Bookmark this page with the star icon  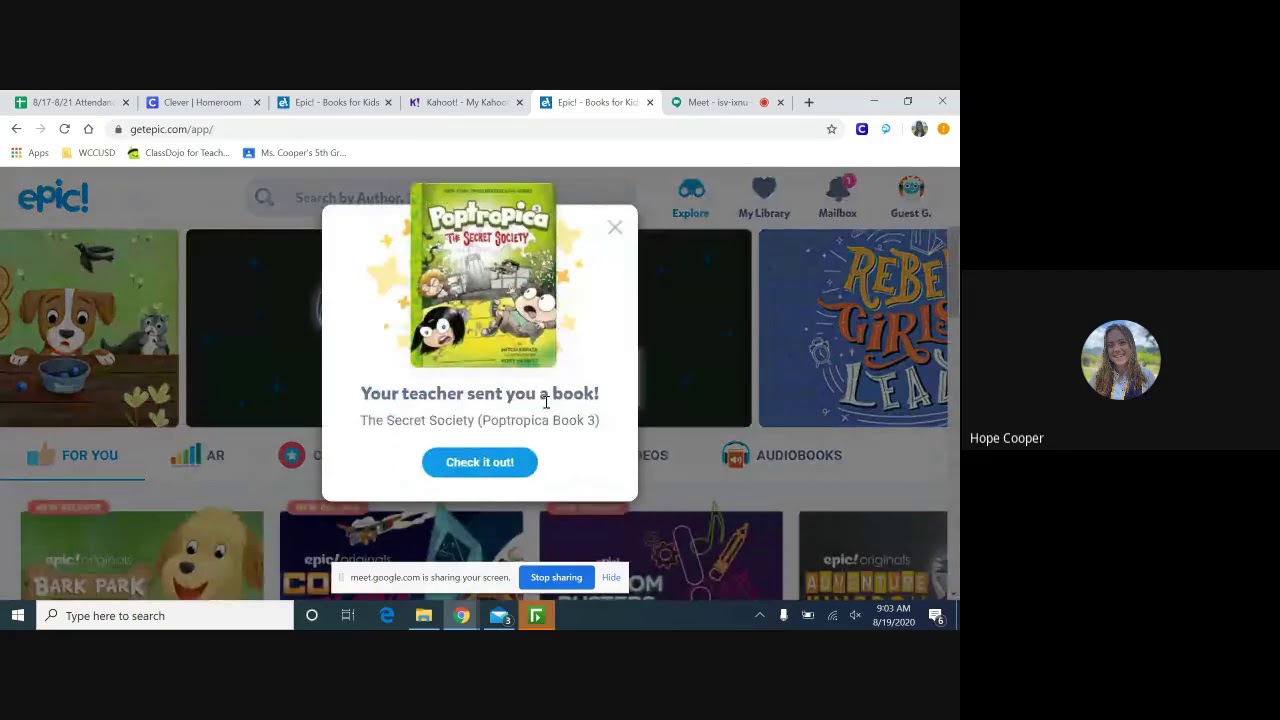(831, 129)
